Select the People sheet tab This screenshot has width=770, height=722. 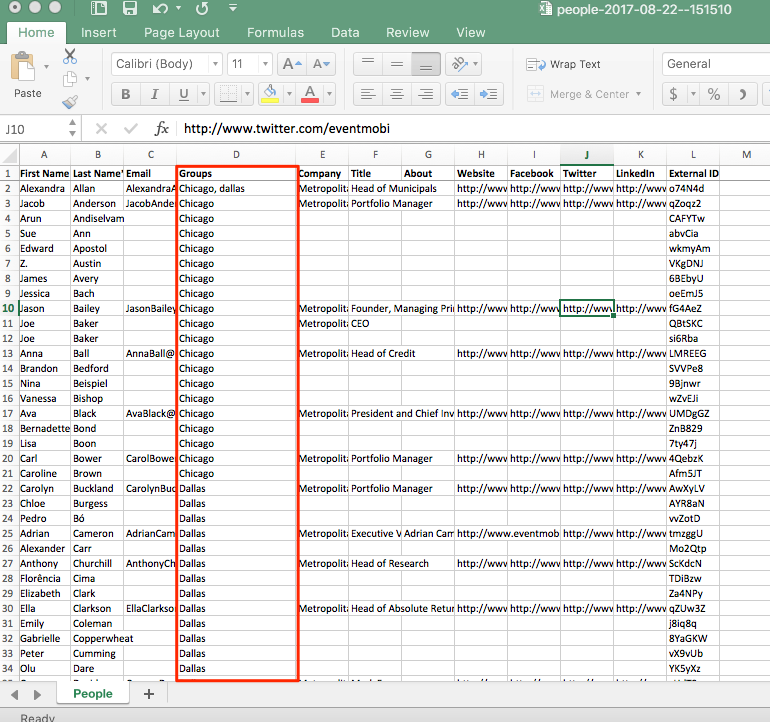(x=93, y=694)
